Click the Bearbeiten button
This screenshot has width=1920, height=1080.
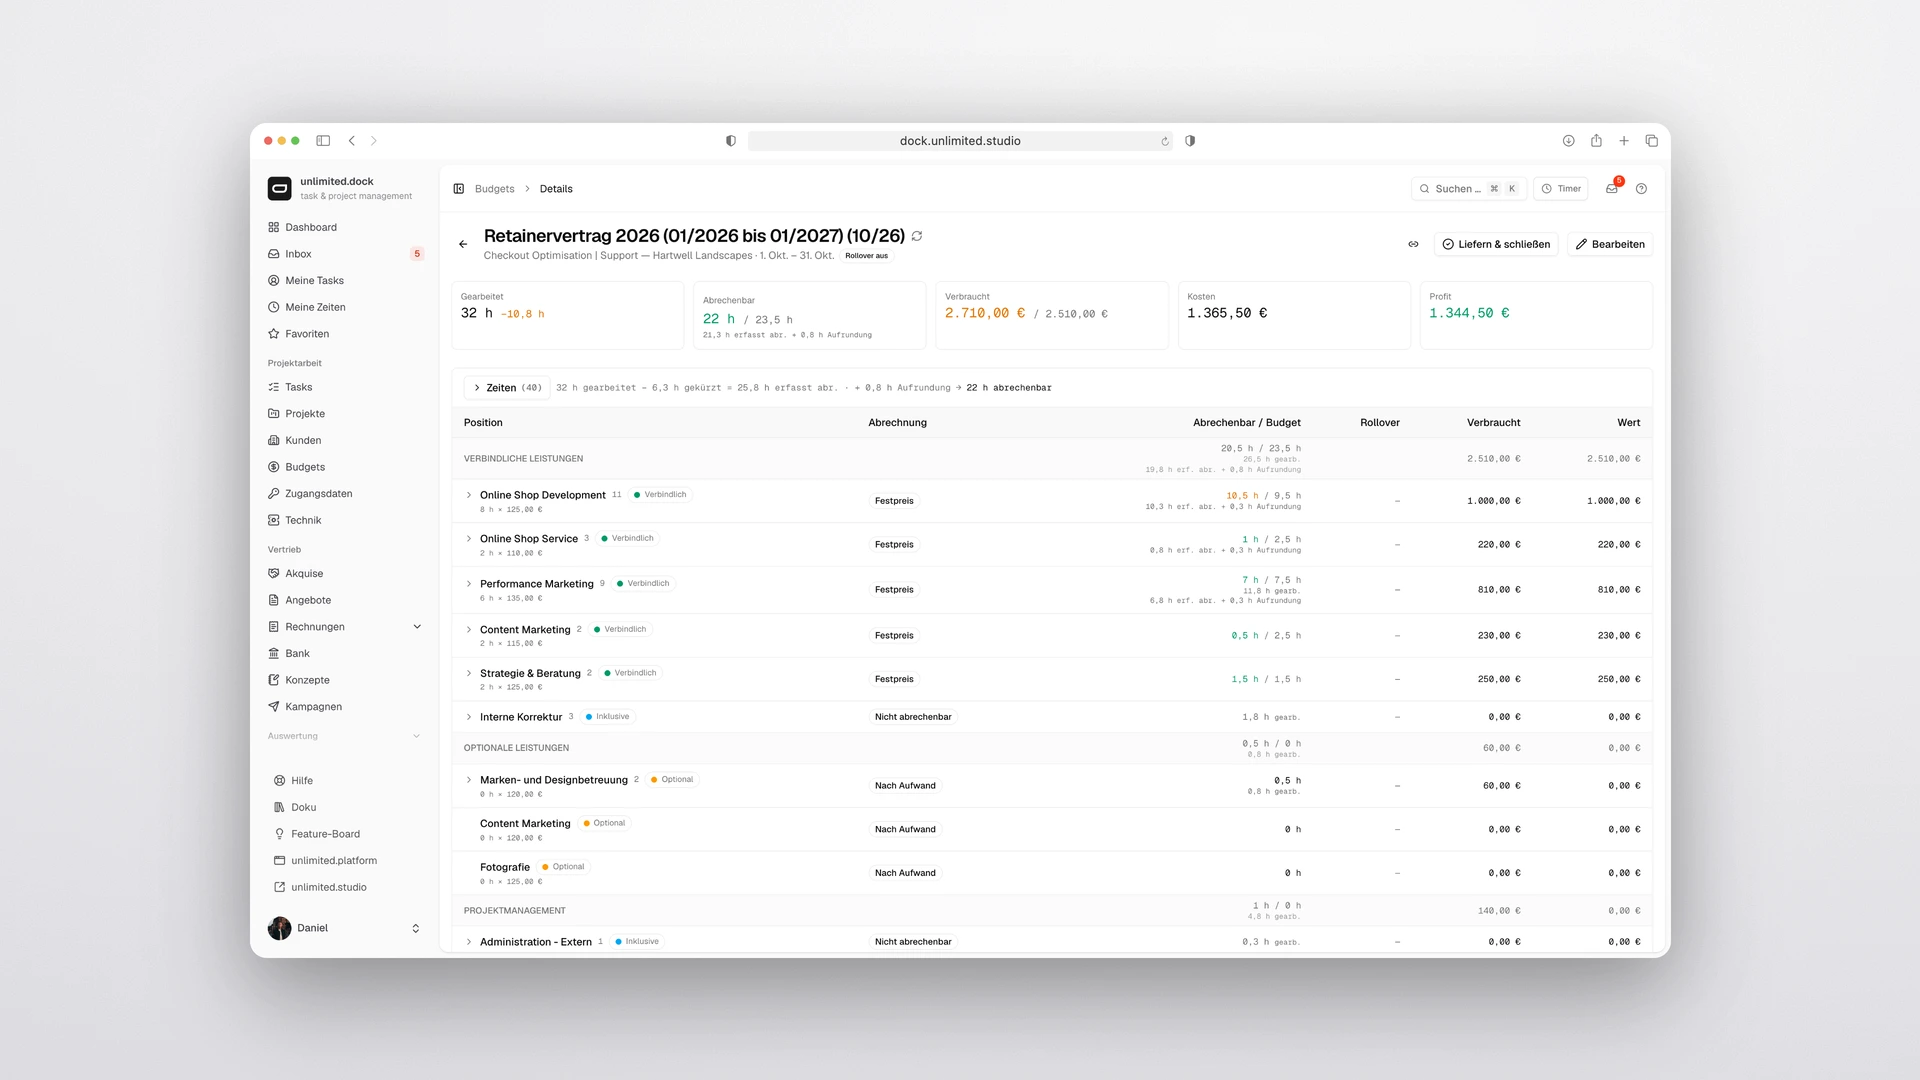tap(1610, 244)
